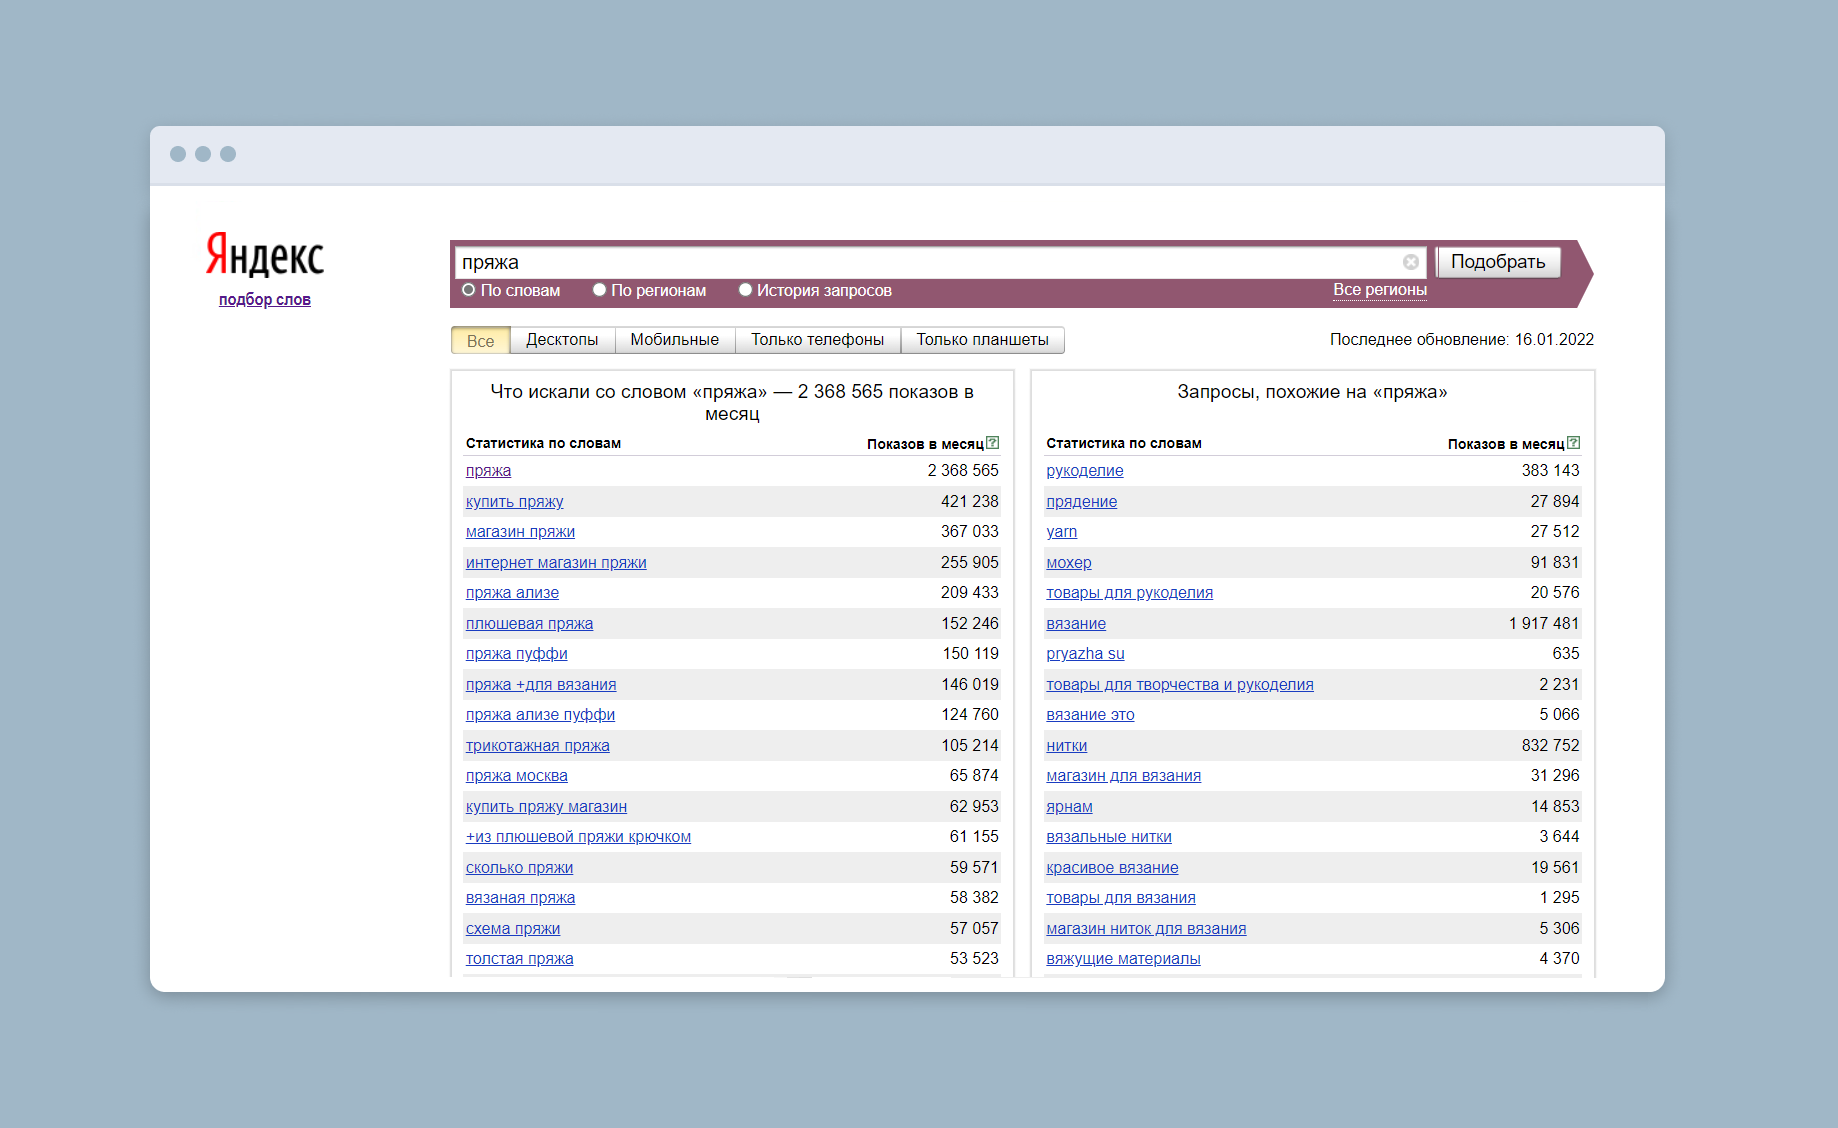Viewport: 1838px width, 1128px height.
Task: Click the рукоделие similar query link
Action: tap(1084, 471)
